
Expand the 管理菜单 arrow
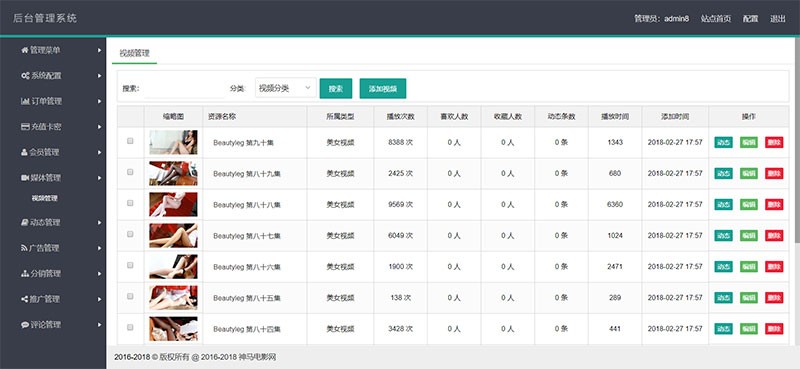tap(99, 50)
